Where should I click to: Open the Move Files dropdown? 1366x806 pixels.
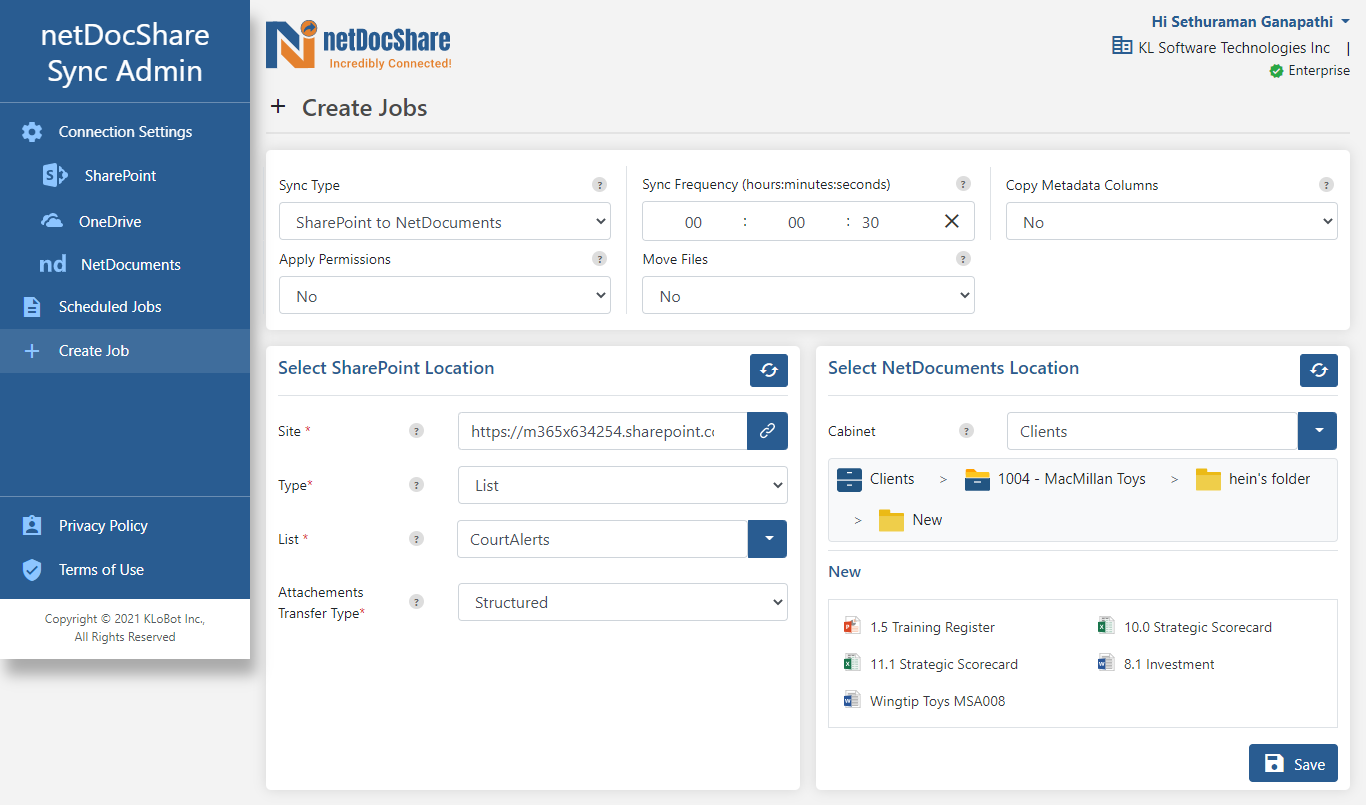tap(808, 296)
